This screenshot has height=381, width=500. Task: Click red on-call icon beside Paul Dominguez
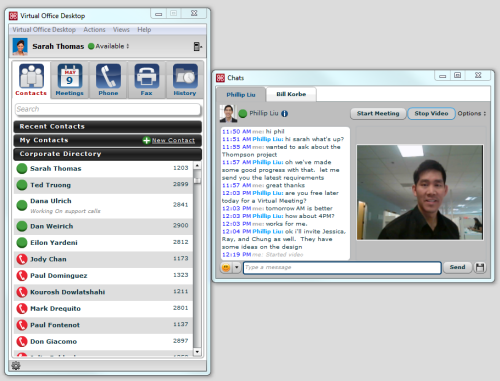(22, 276)
